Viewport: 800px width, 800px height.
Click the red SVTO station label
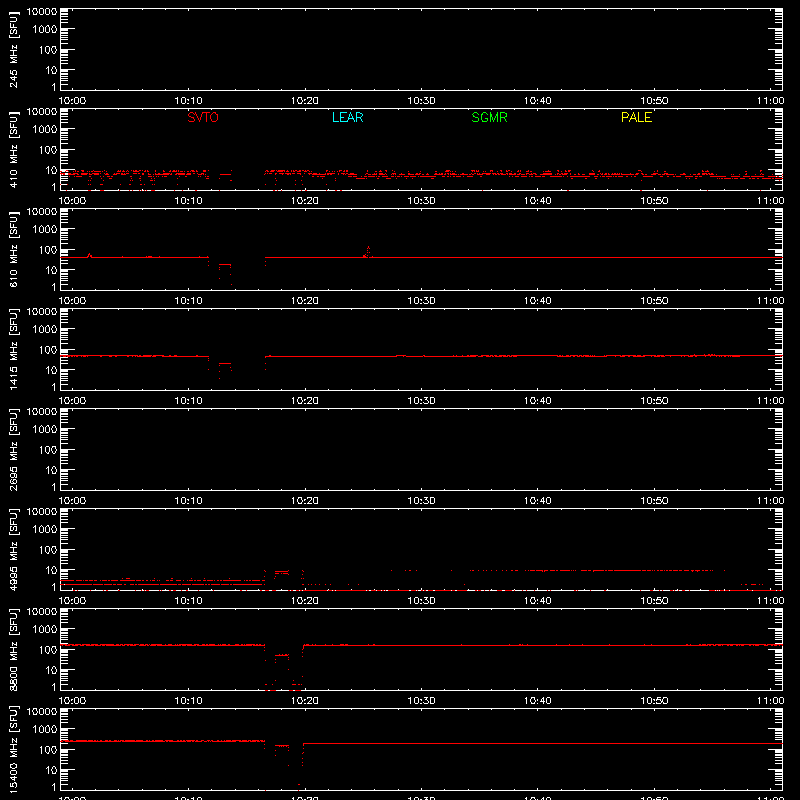(203, 117)
